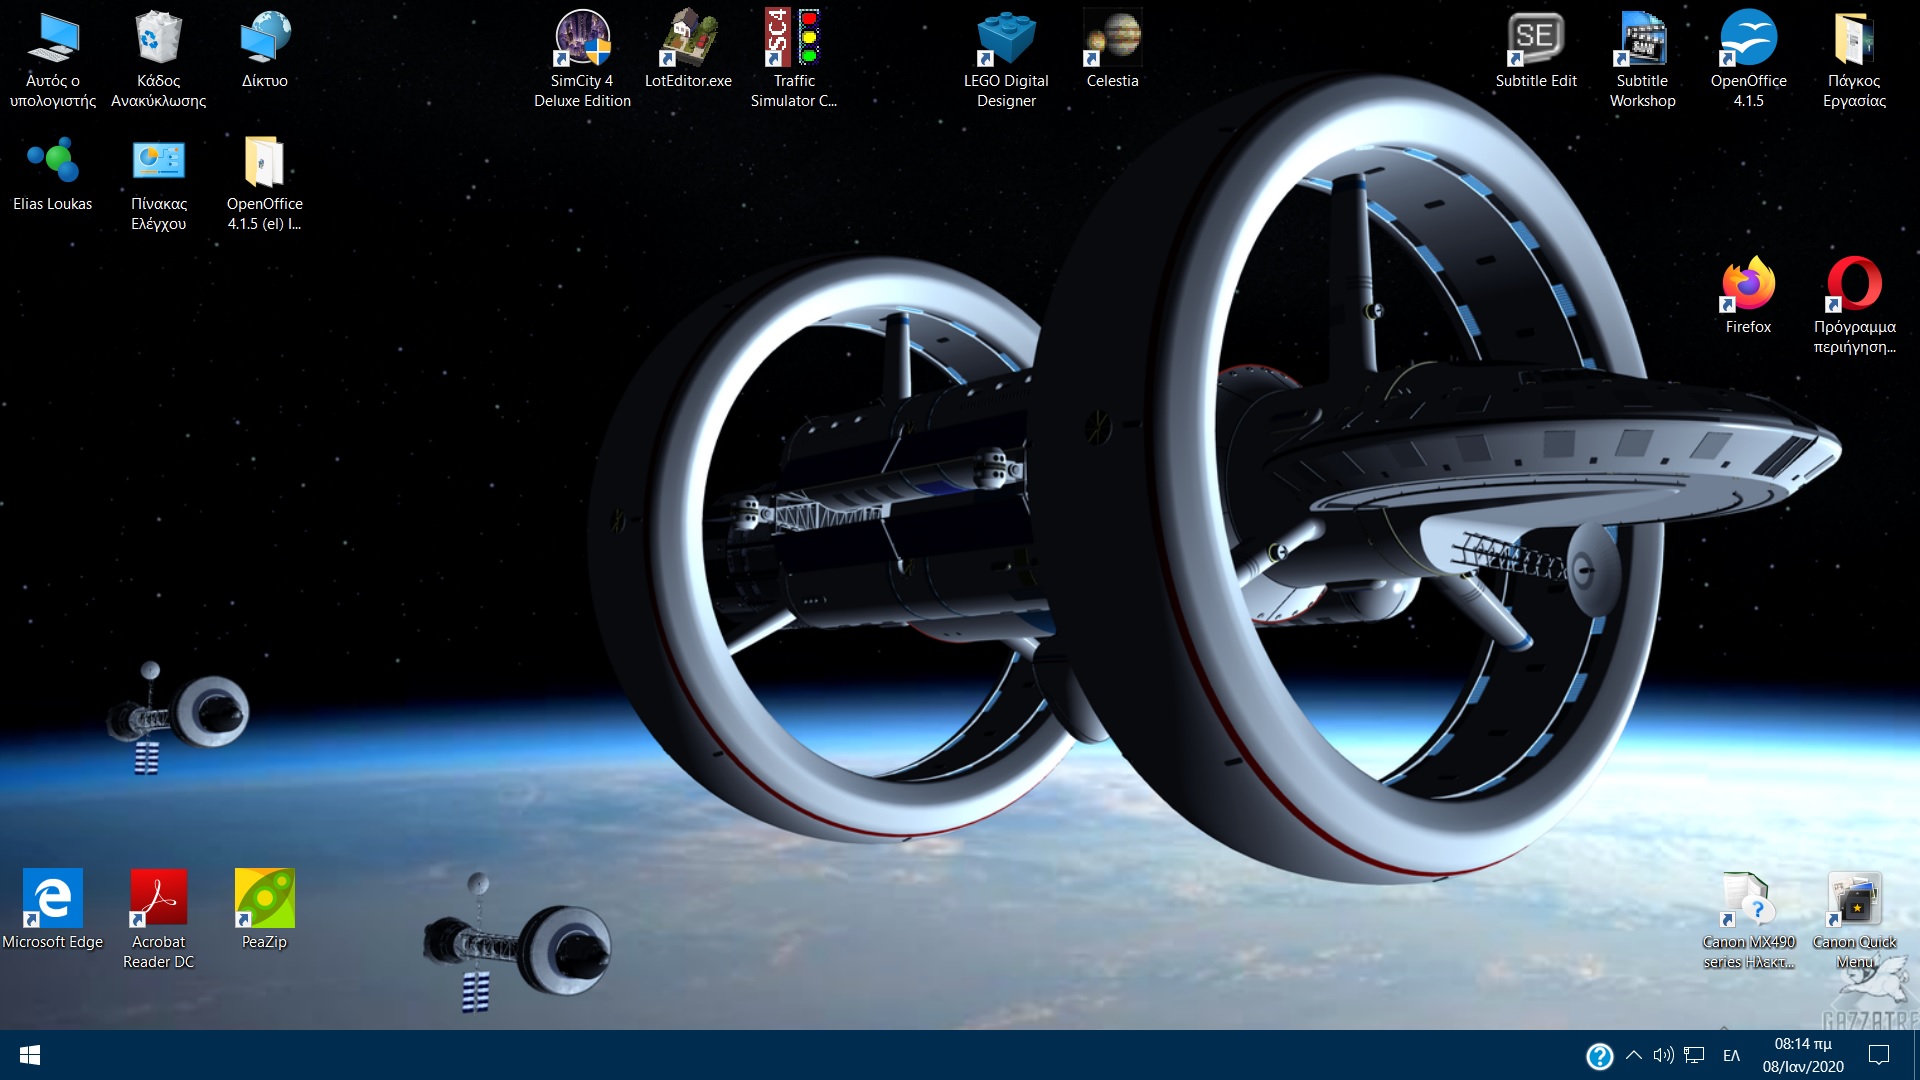
Task: Open the Windows Start menu
Action: click(30, 1055)
